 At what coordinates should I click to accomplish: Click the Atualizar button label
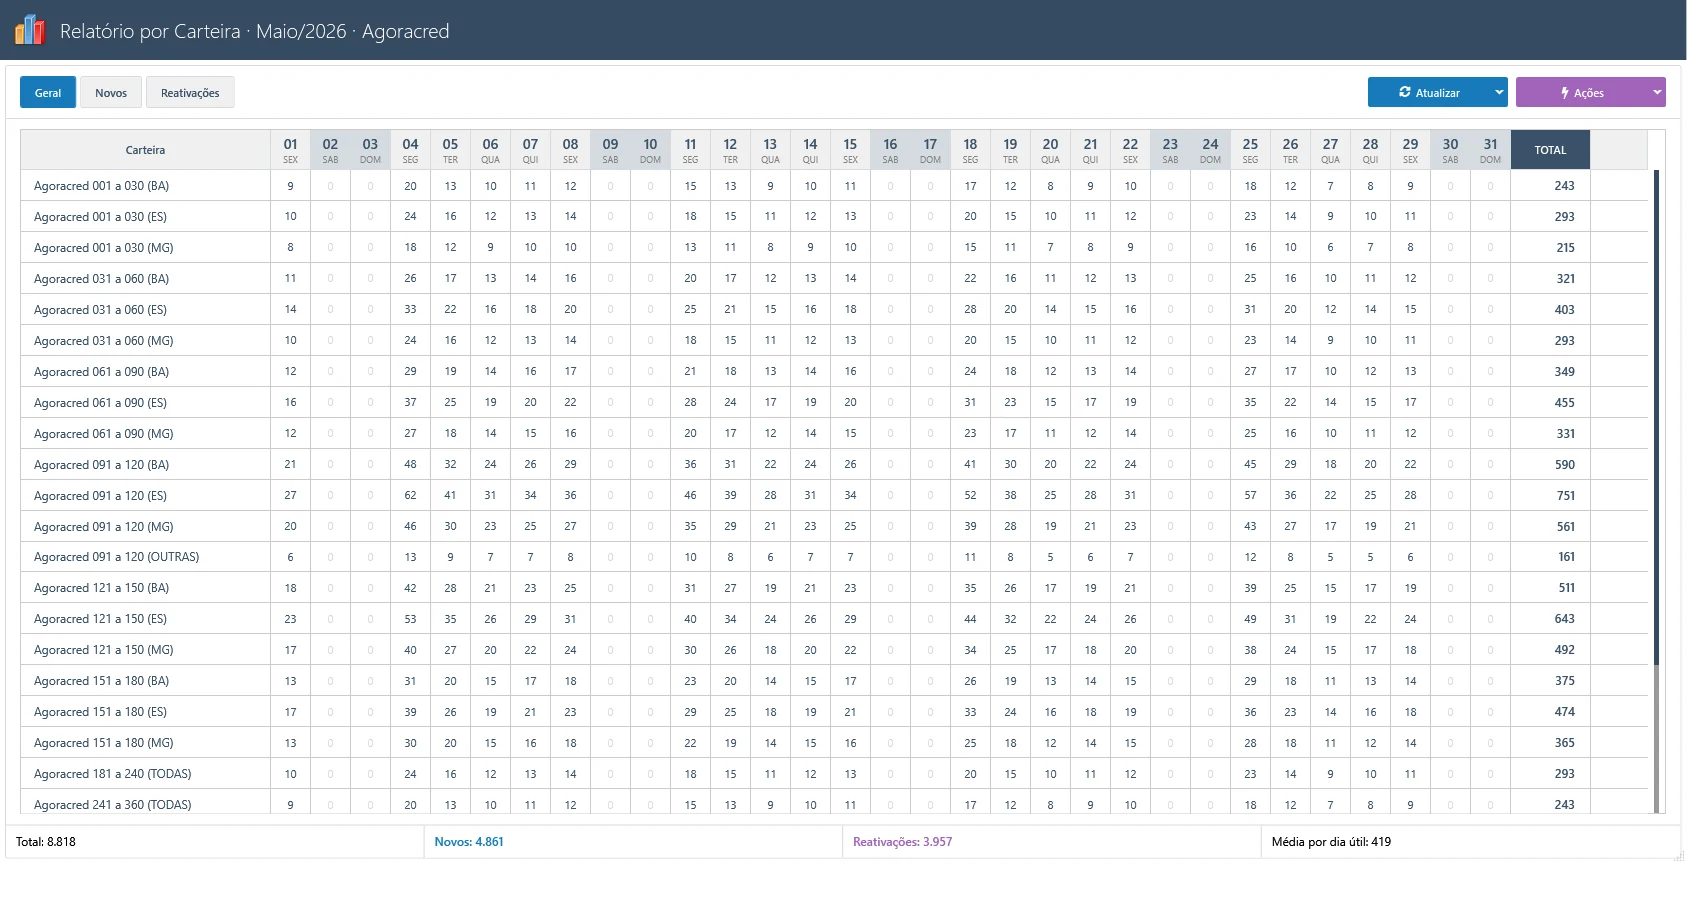[x=1438, y=93]
